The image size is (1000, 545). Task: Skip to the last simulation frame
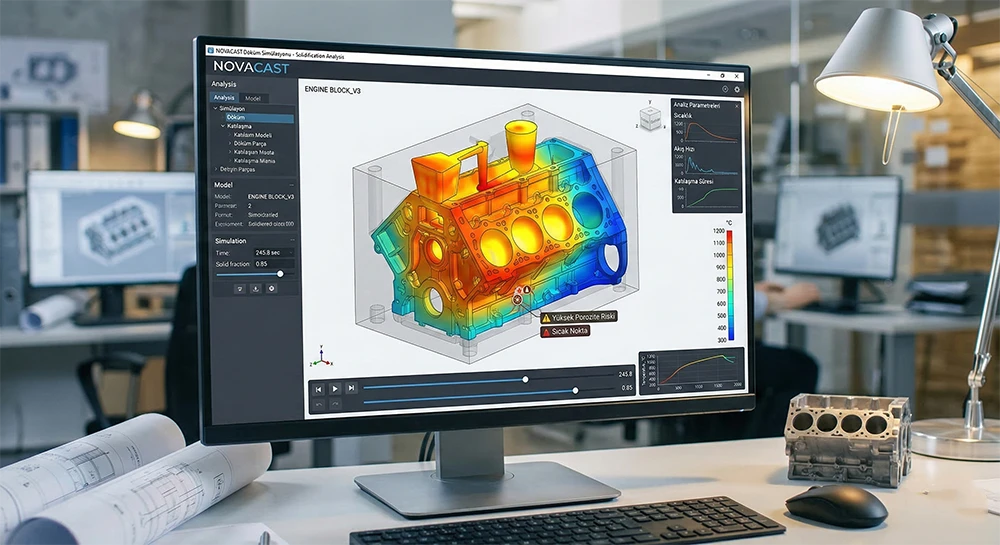(x=351, y=387)
